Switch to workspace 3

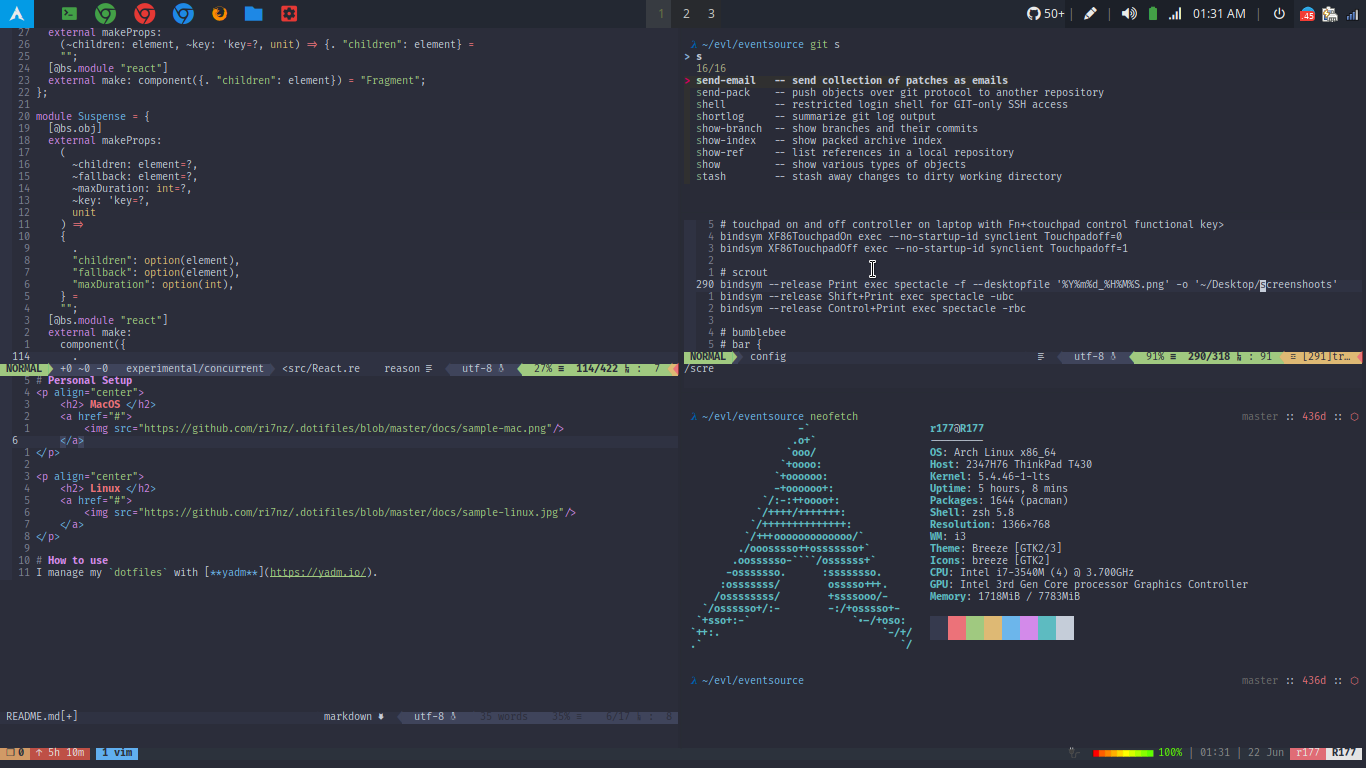click(x=711, y=13)
